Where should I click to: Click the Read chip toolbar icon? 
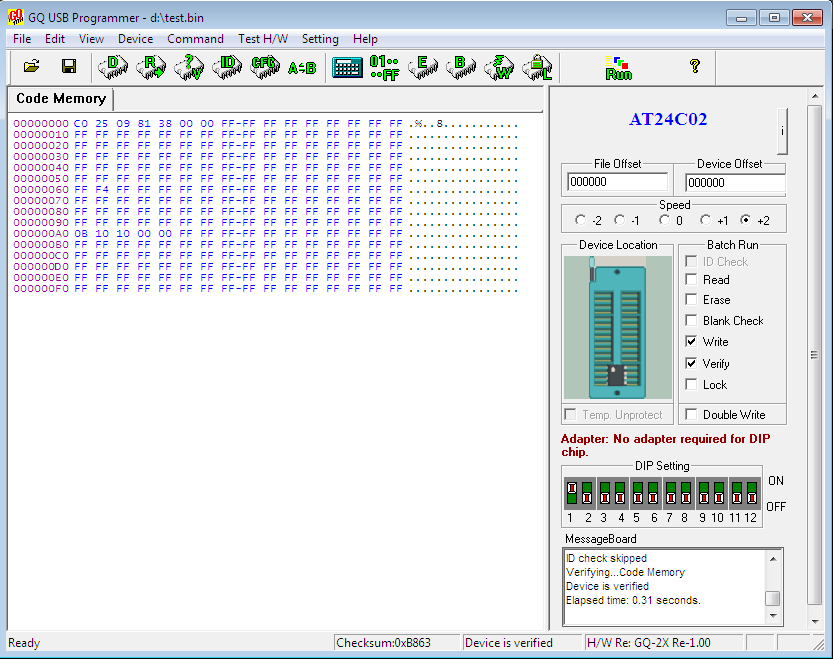click(151, 67)
